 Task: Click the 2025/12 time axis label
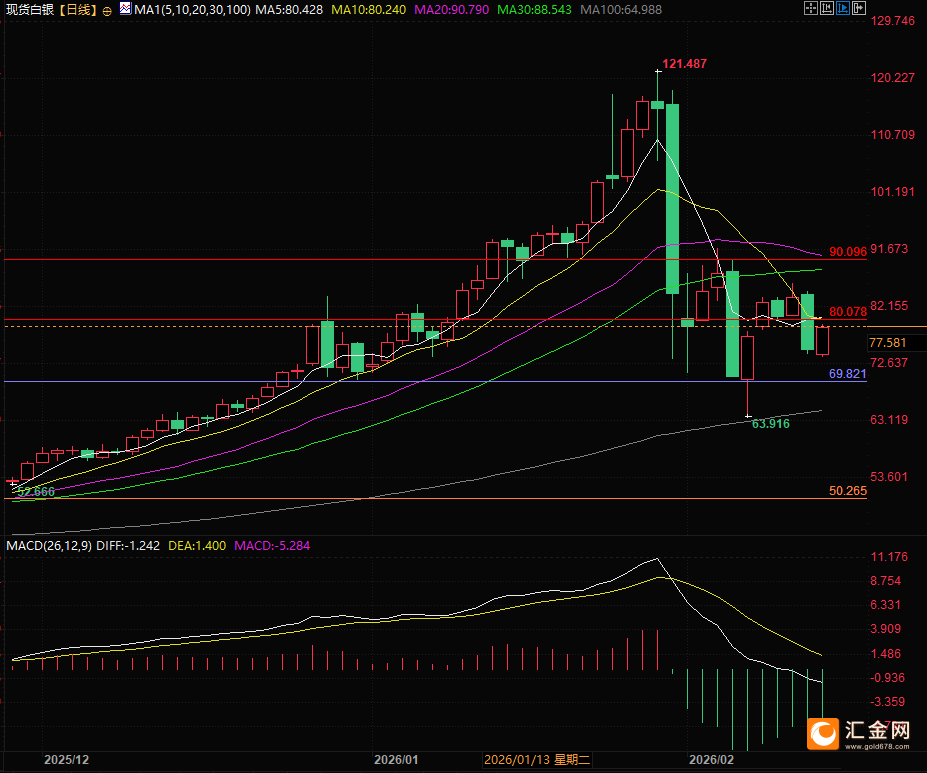(66, 759)
